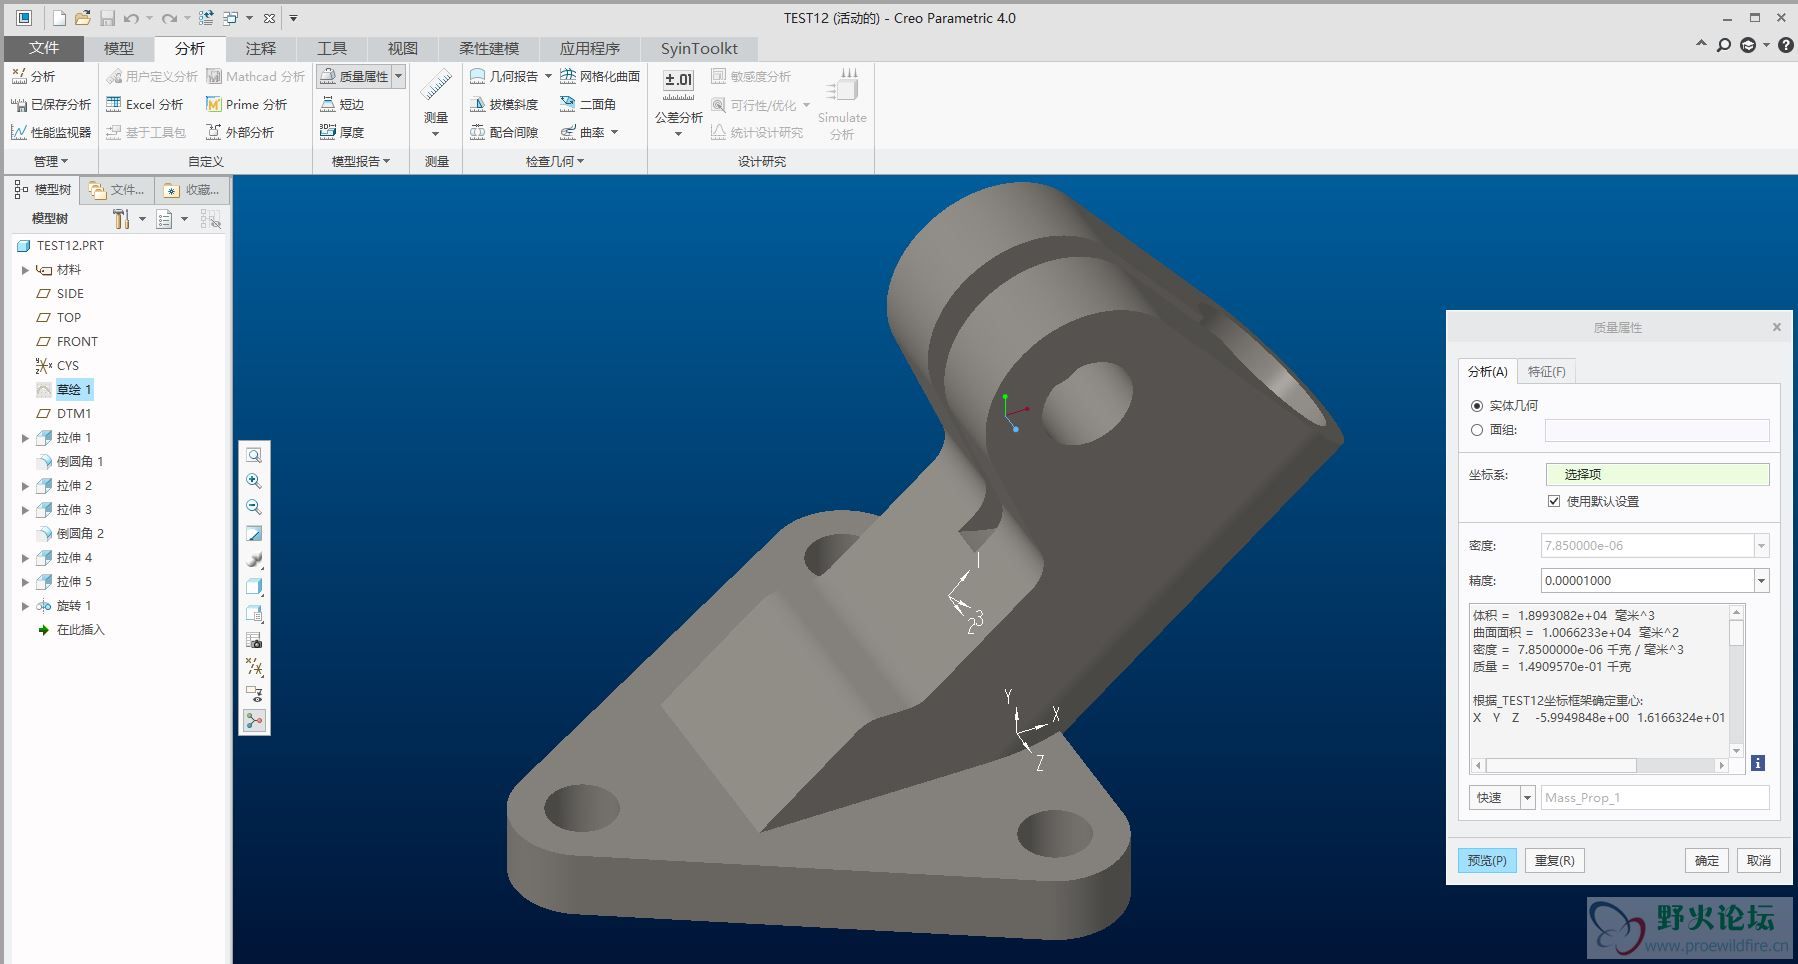This screenshot has height=964, width=1798.
Task: Click Refit icon in graphics toolbar
Action: [254, 455]
